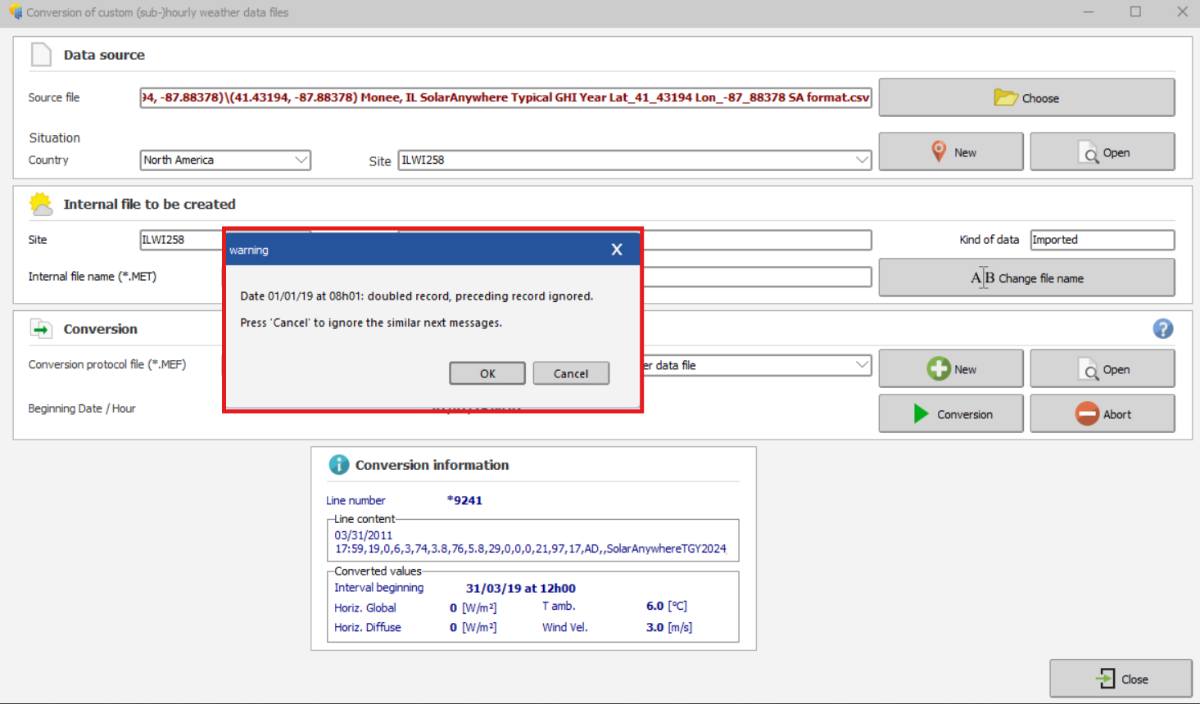The height and width of the screenshot is (704, 1200).
Task: Open the blue help question mark
Action: click(x=1163, y=329)
